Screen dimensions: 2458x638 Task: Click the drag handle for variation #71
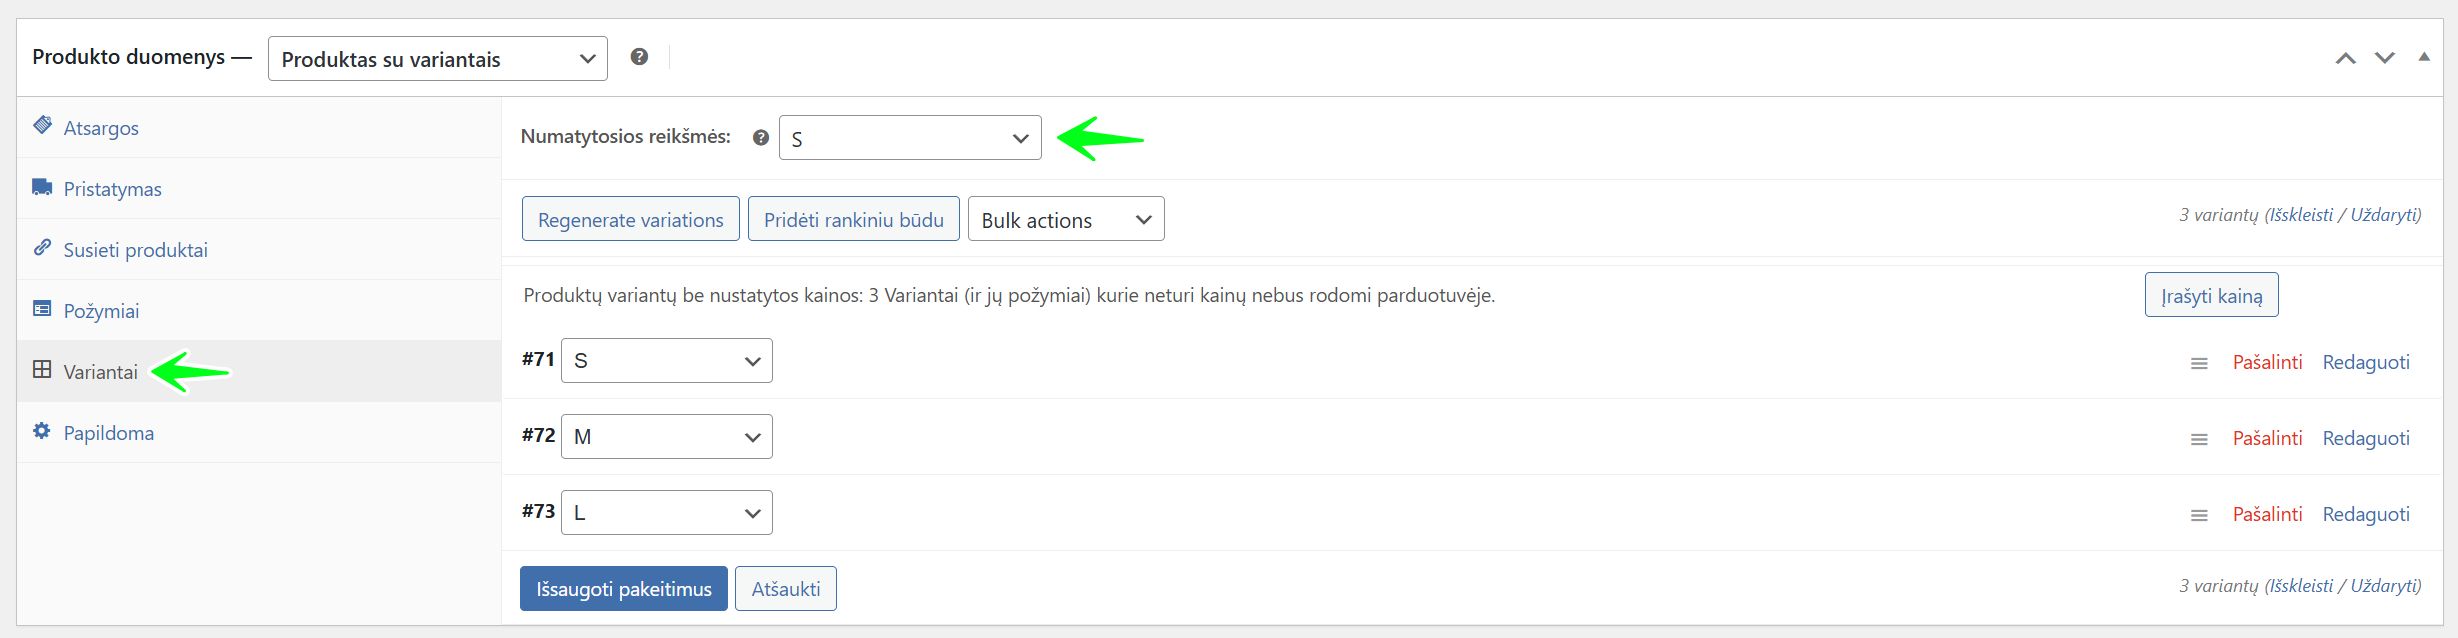click(x=2198, y=363)
